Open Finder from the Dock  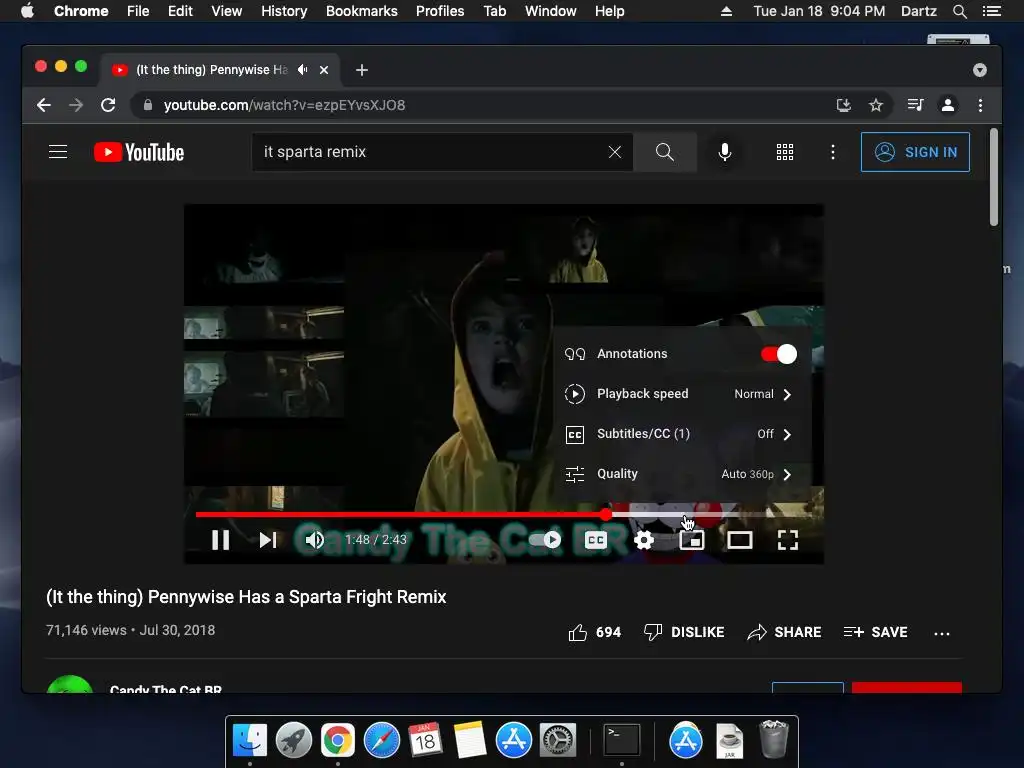click(249, 741)
